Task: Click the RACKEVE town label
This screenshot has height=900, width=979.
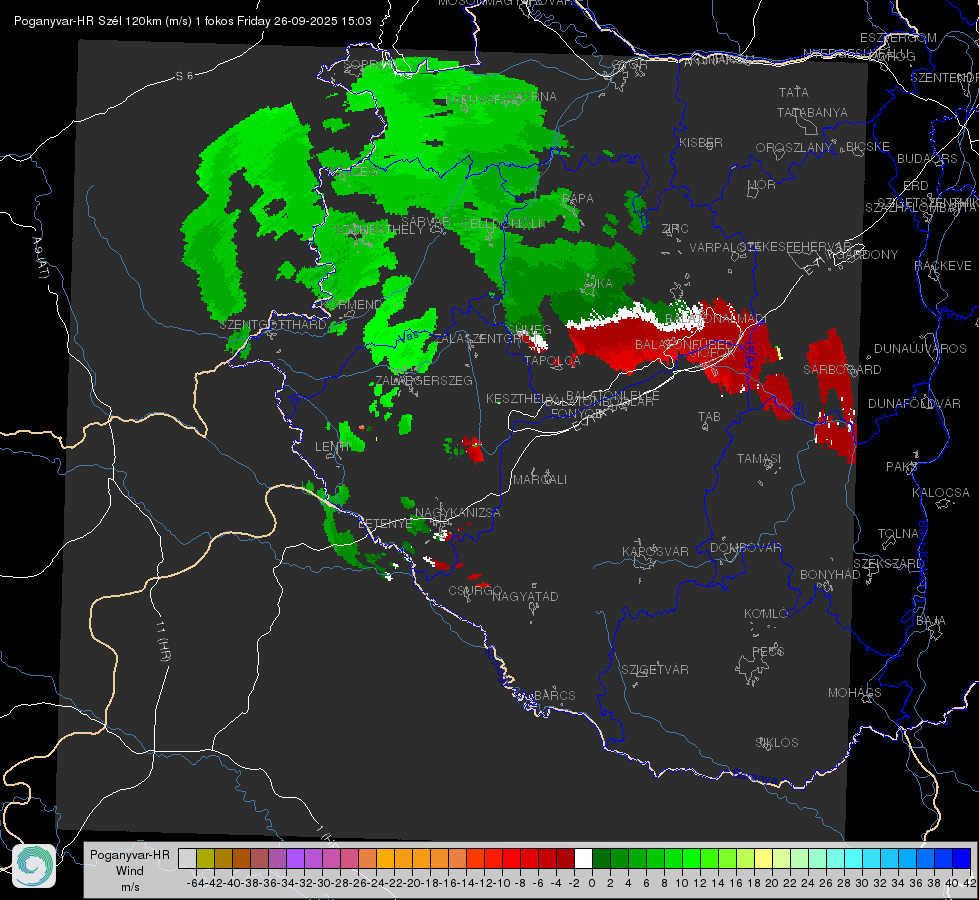Action: tap(943, 266)
